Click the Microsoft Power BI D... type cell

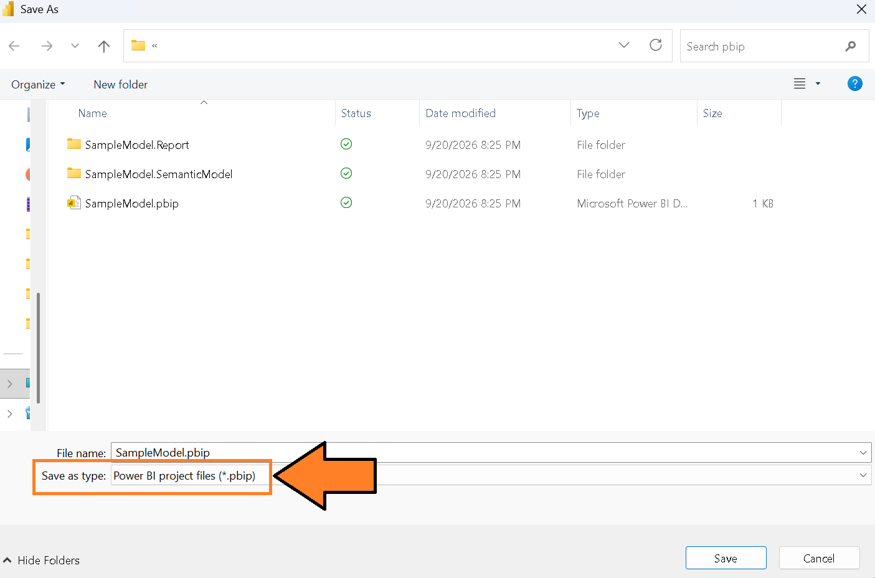click(x=632, y=204)
